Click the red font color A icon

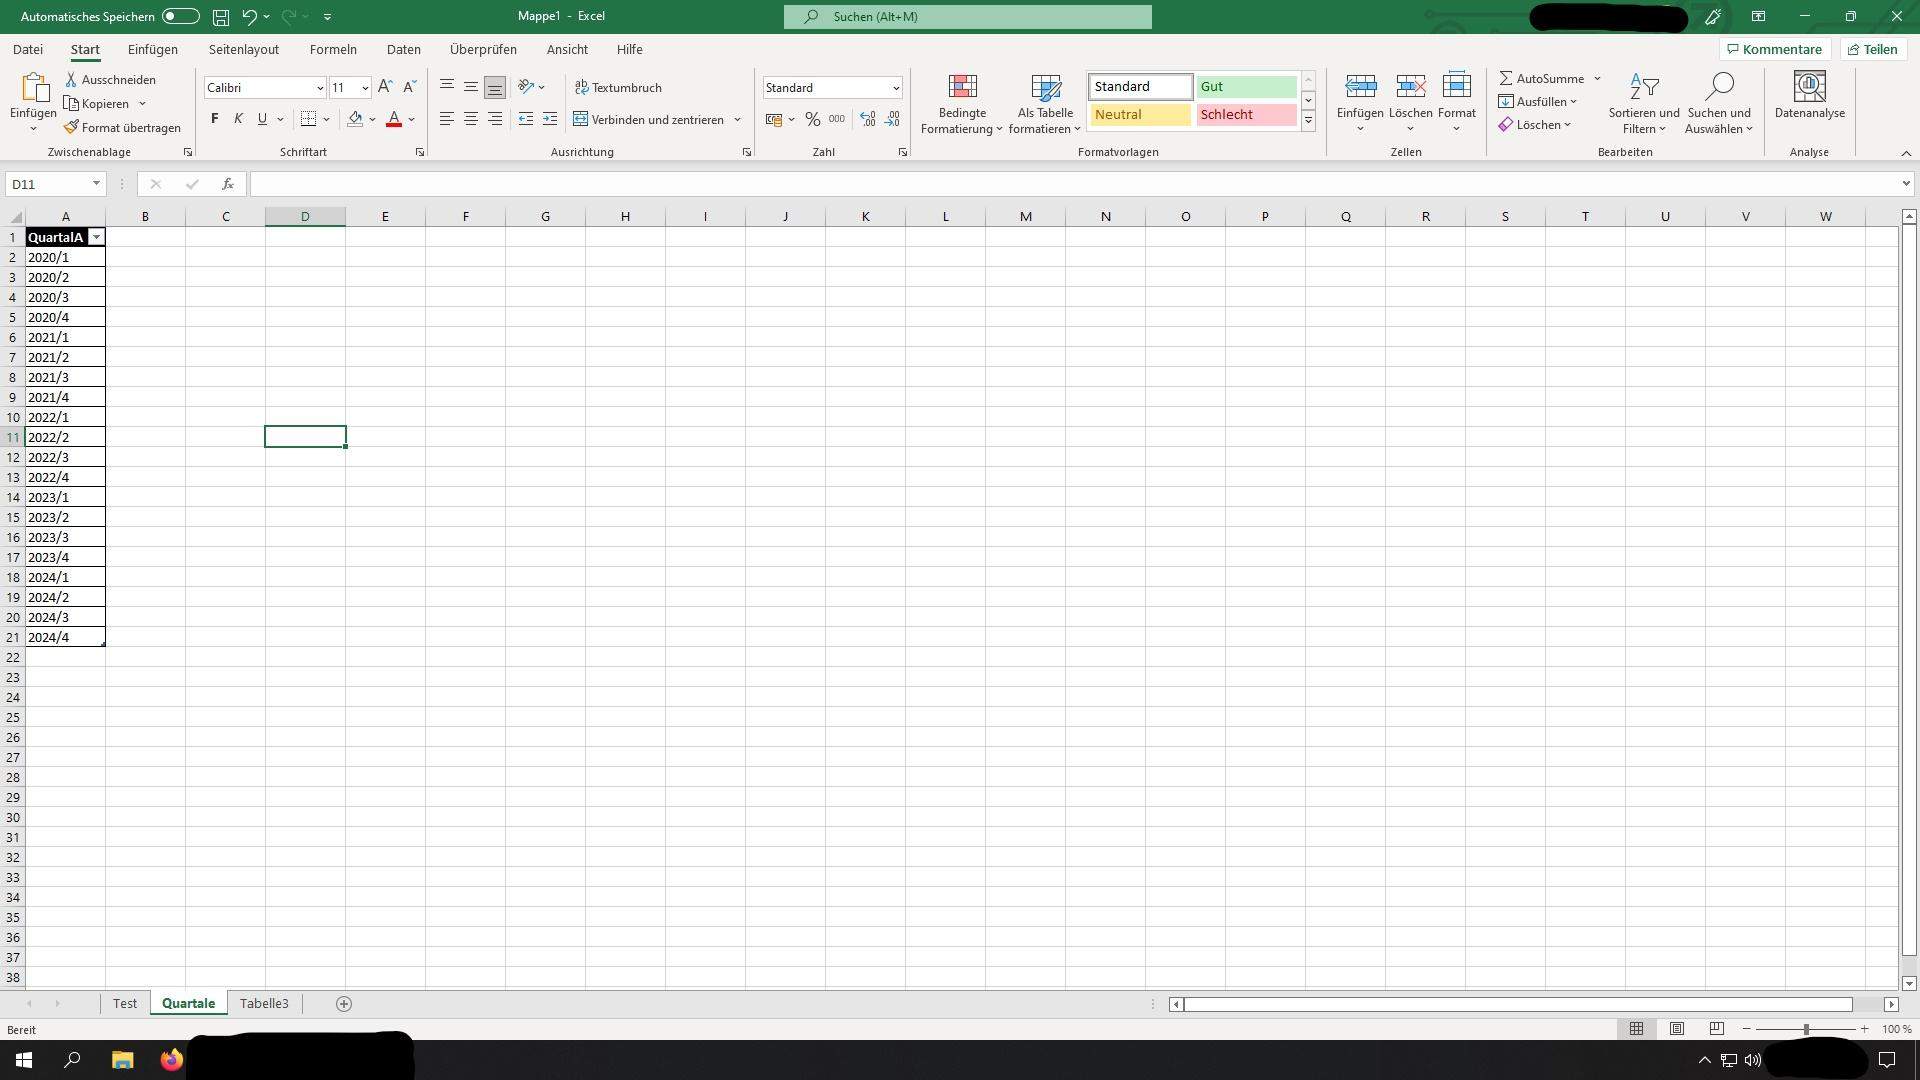(394, 119)
